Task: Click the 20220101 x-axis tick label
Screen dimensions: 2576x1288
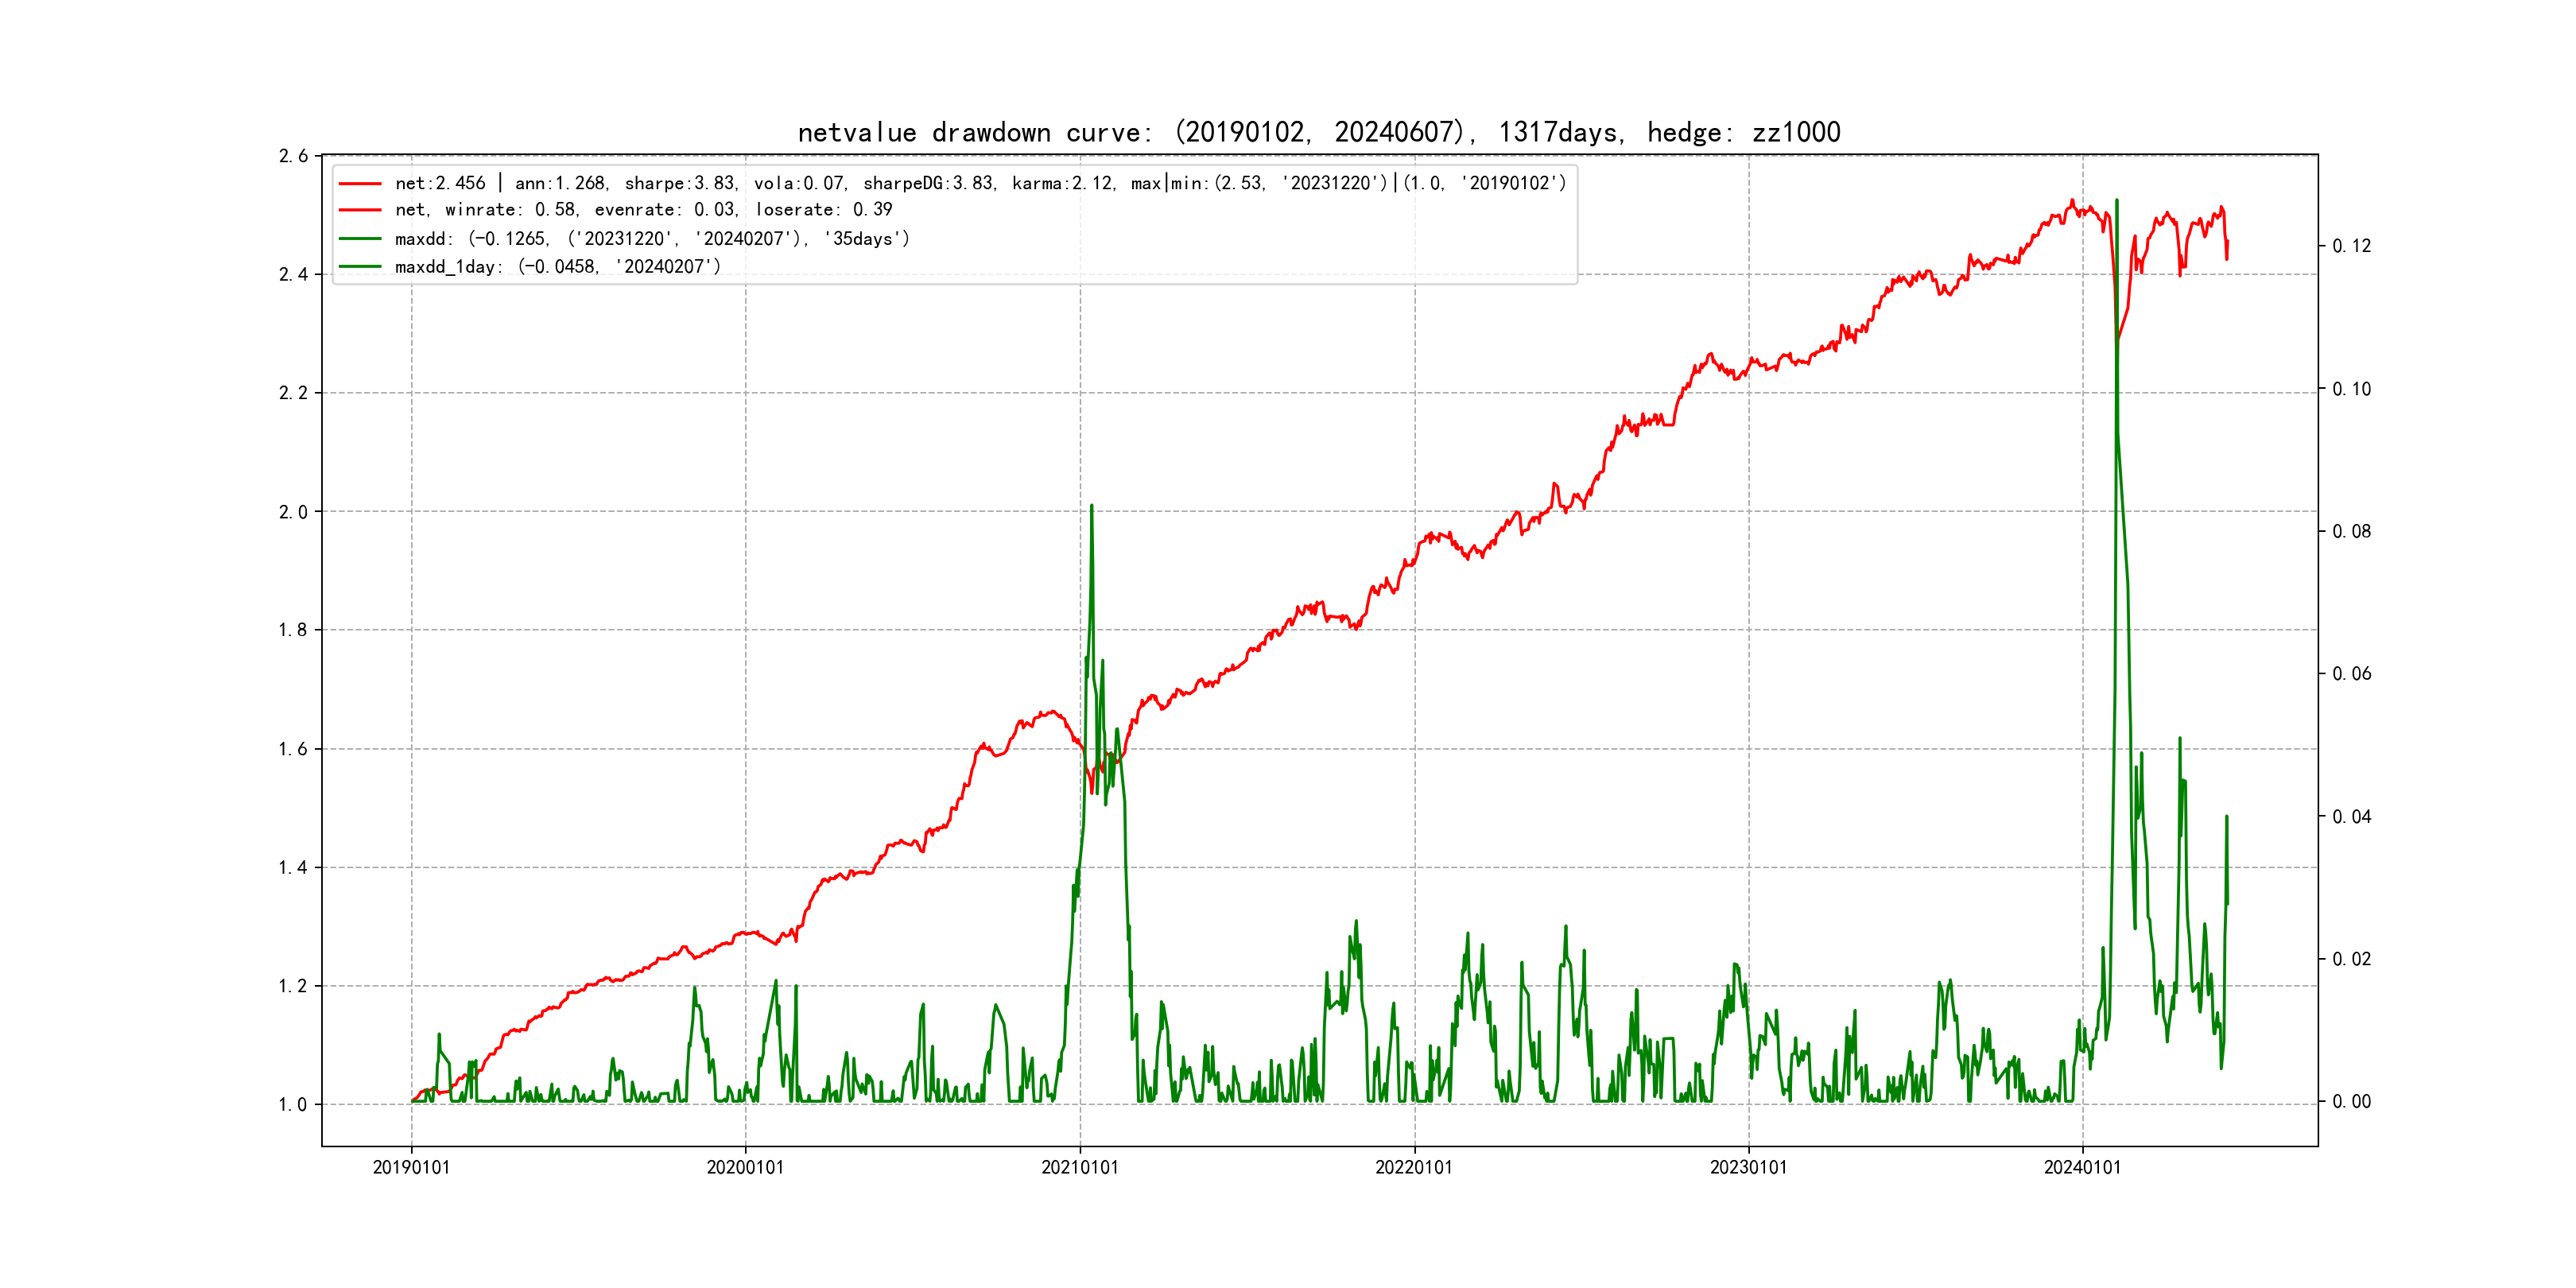Action: [x=1414, y=1168]
